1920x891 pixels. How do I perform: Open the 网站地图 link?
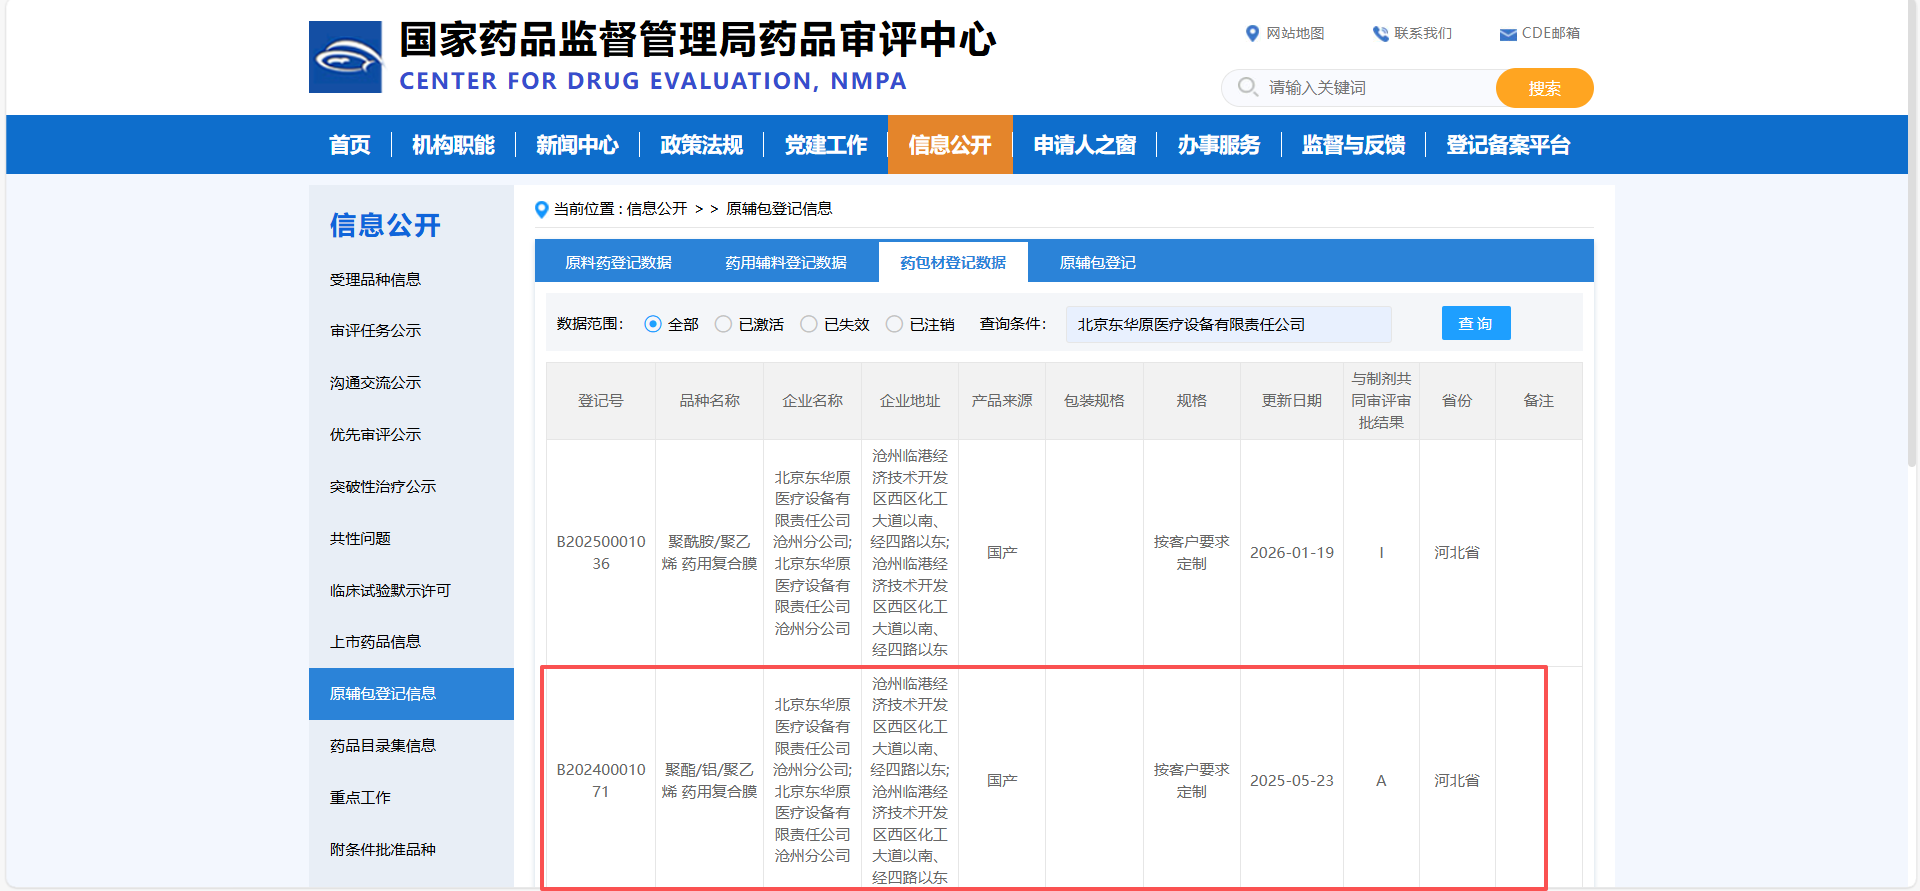coord(1295,33)
